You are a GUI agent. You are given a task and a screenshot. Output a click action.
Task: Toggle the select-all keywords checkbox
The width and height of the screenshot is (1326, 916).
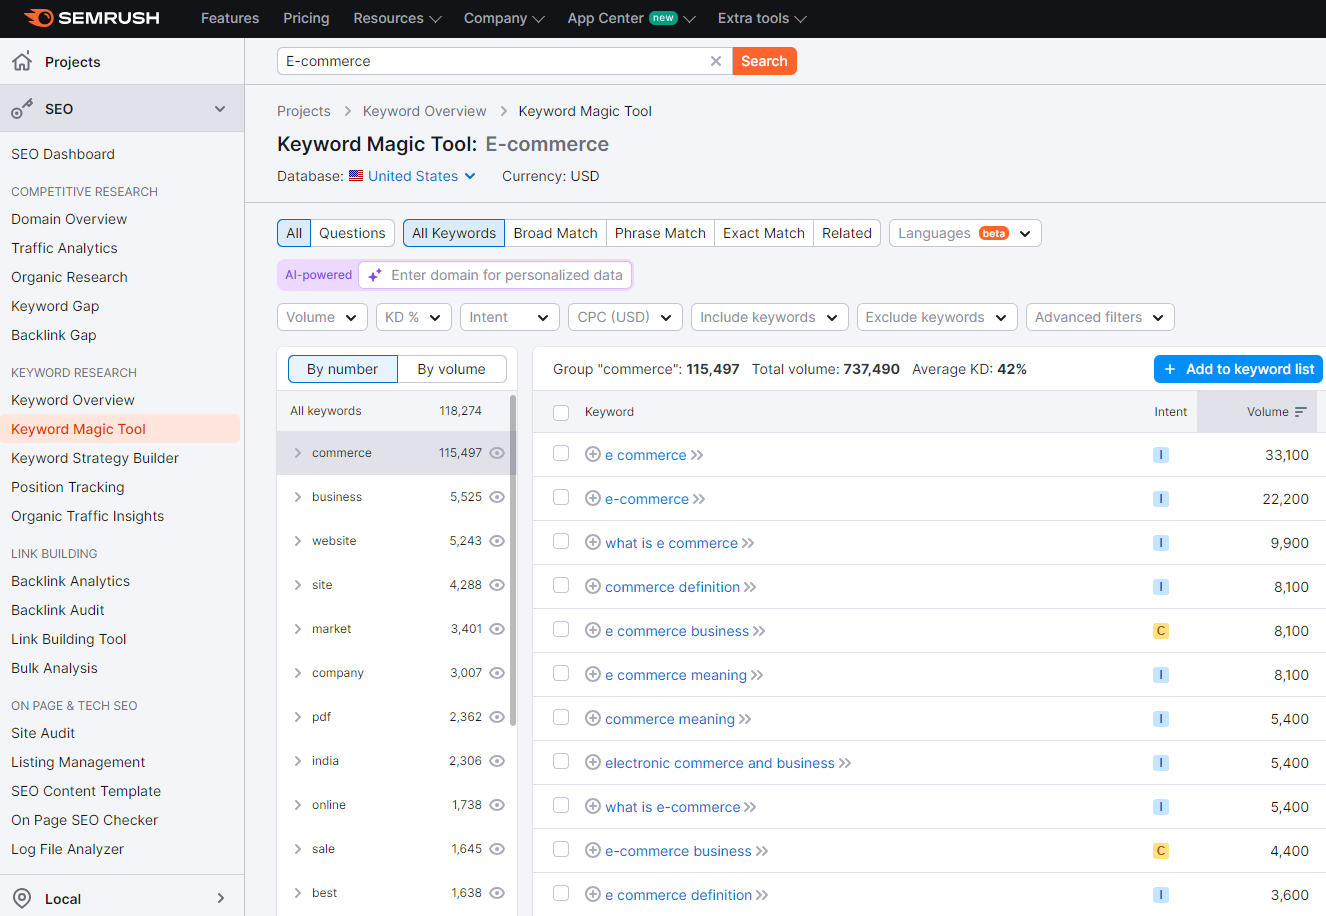point(561,412)
